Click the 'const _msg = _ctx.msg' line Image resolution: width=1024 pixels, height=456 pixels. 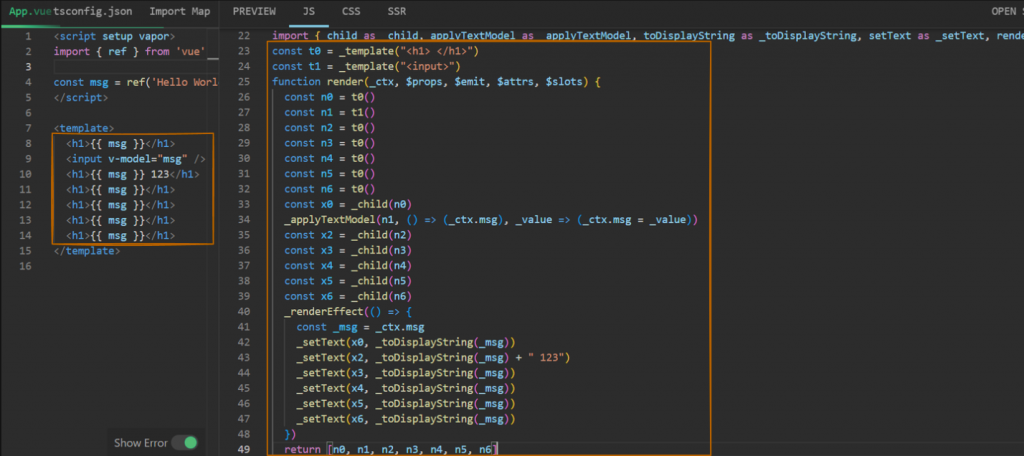(360, 327)
